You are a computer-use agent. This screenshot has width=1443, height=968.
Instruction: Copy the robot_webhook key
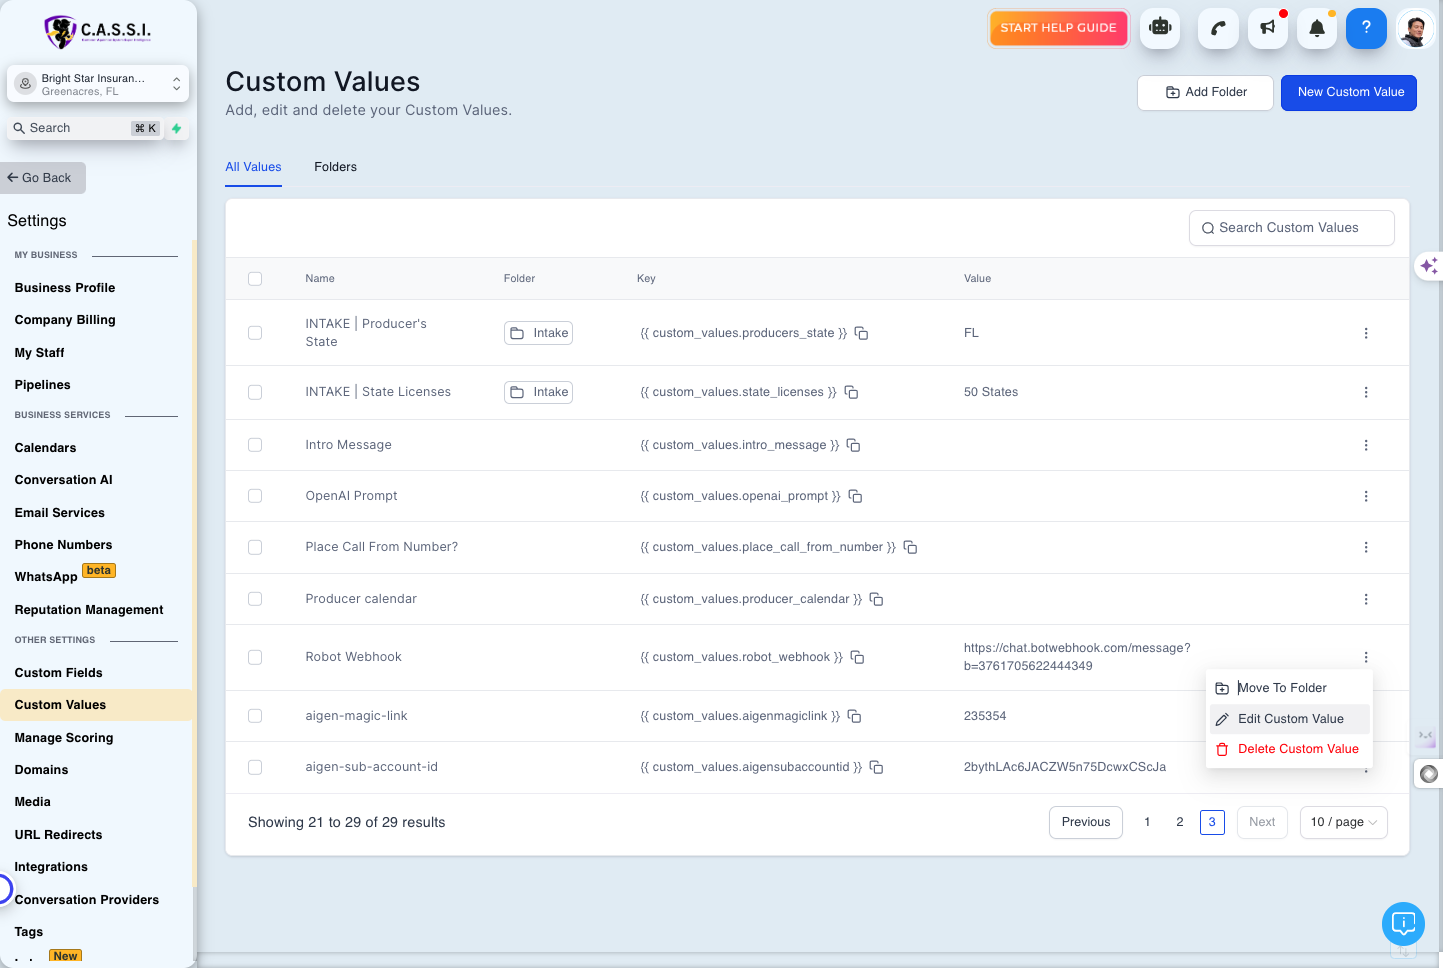pyautogui.click(x=857, y=657)
